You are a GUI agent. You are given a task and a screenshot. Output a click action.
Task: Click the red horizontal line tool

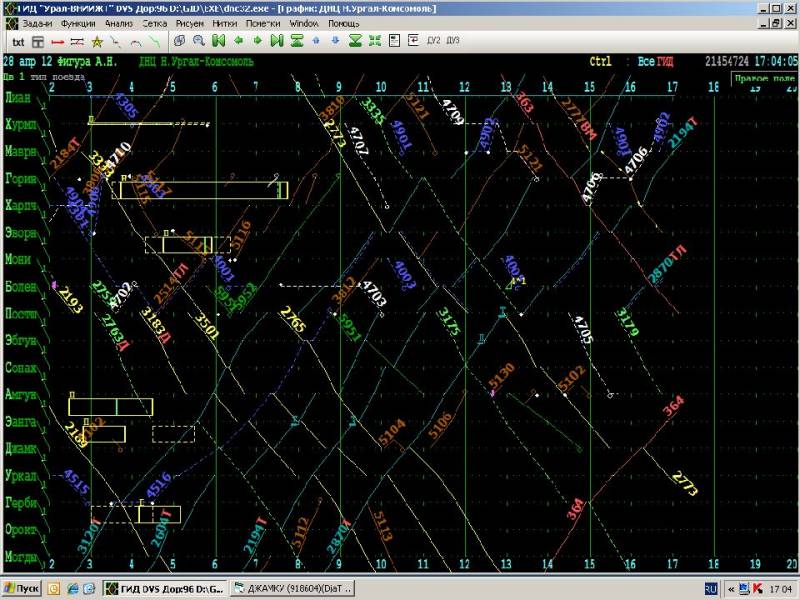point(57,41)
